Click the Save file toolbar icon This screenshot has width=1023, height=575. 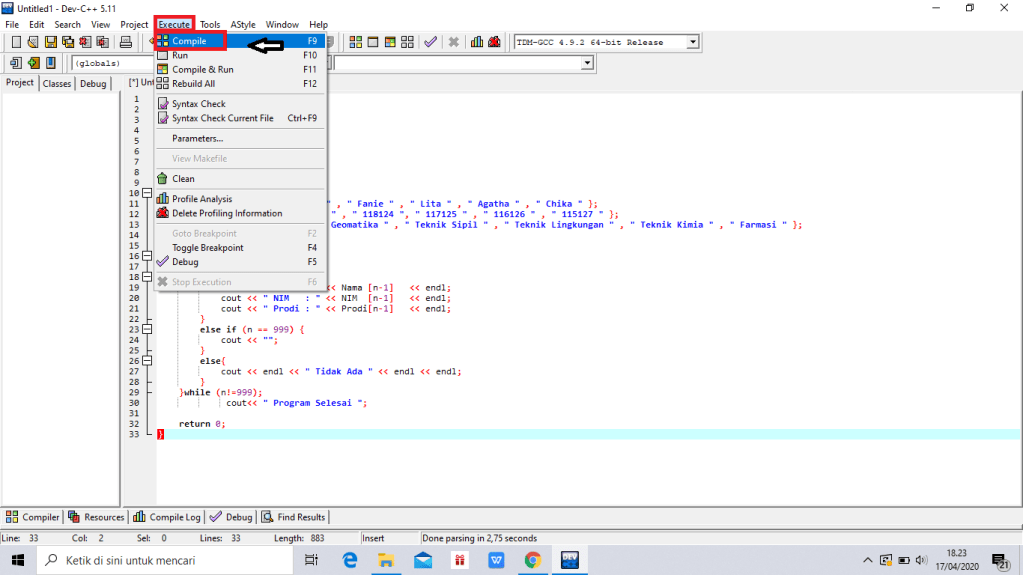point(51,42)
